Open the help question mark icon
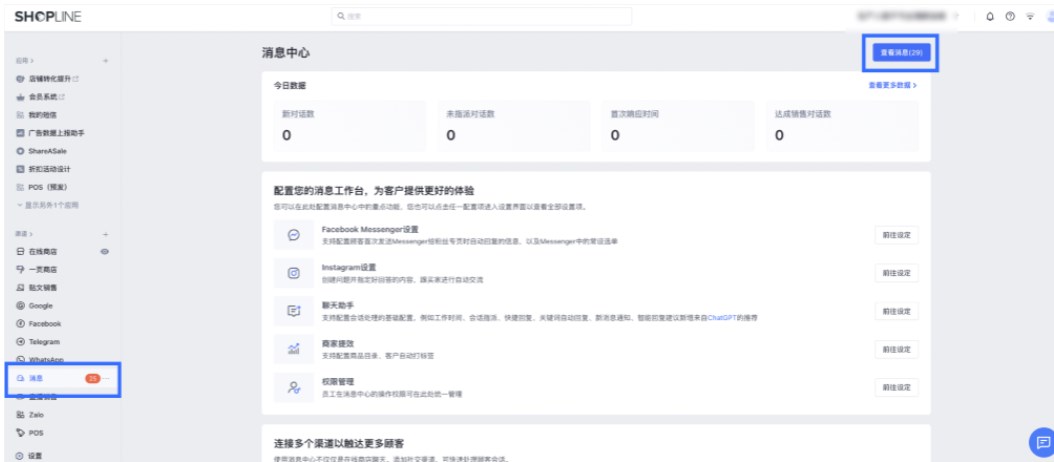 pos(1010,17)
